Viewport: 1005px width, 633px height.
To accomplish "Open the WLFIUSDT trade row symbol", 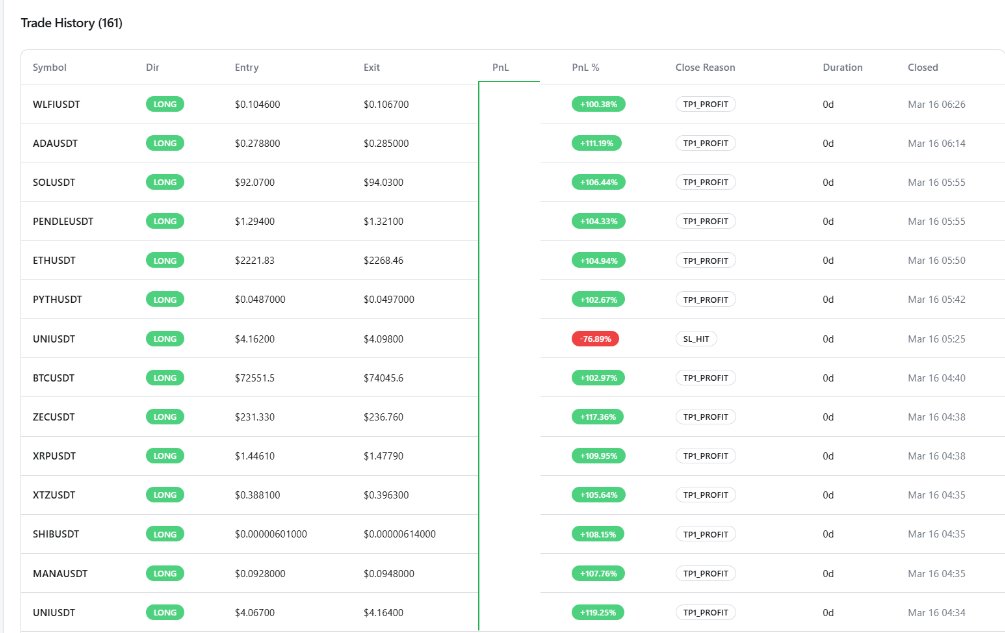I will click(x=57, y=104).
